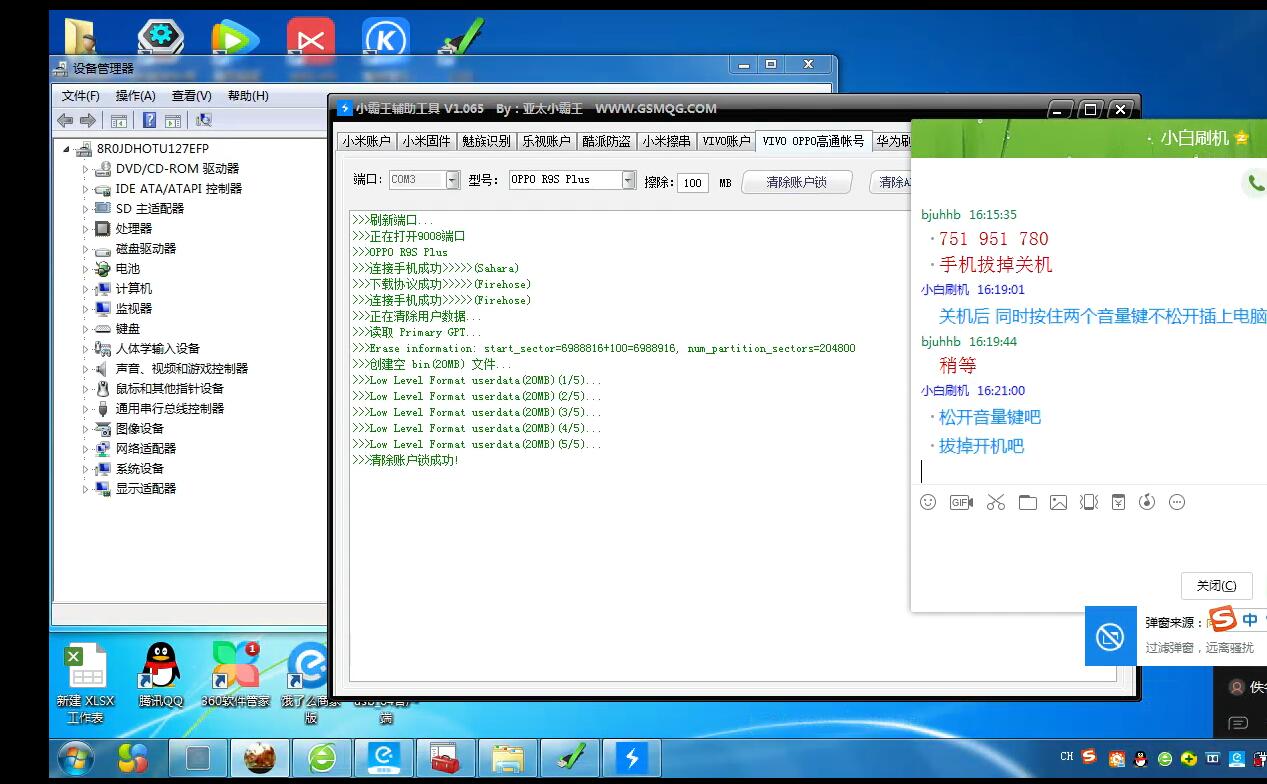Collapse the 8R0JDHOTU127EFP root node
The width and height of the screenshot is (1267, 784).
pos(67,149)
